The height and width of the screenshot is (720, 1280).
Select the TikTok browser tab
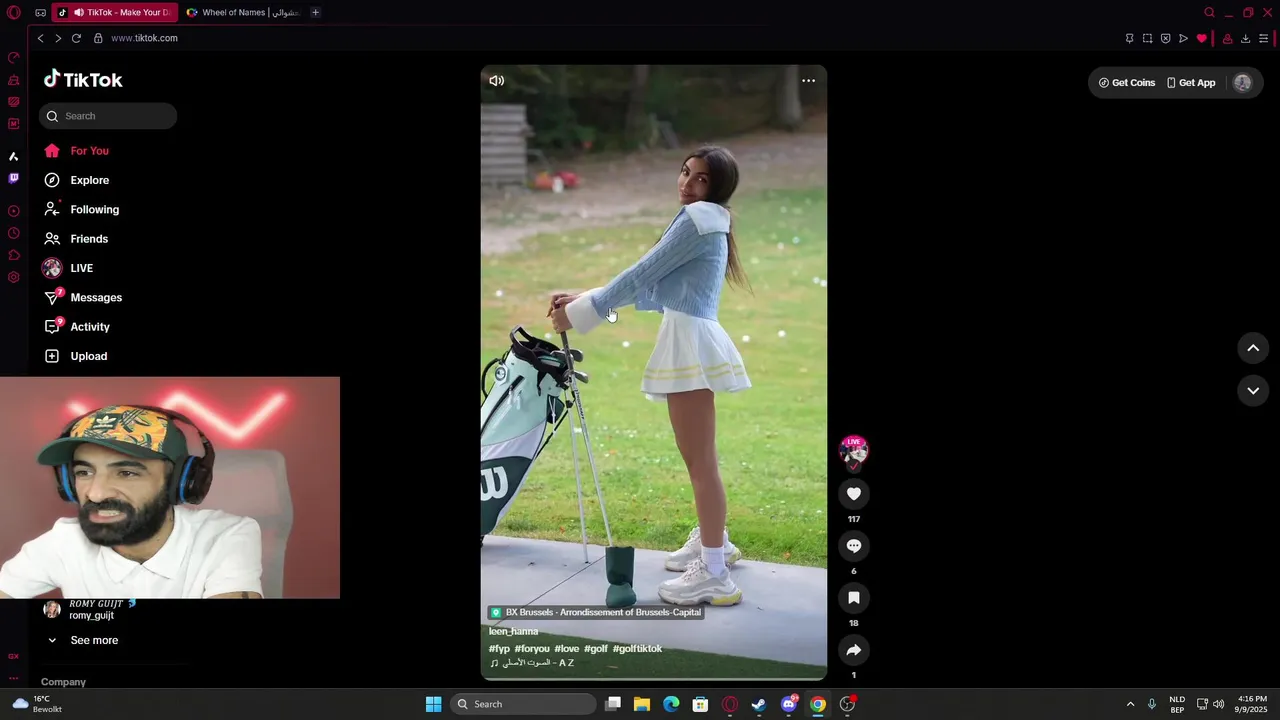[x=114, y=13]
